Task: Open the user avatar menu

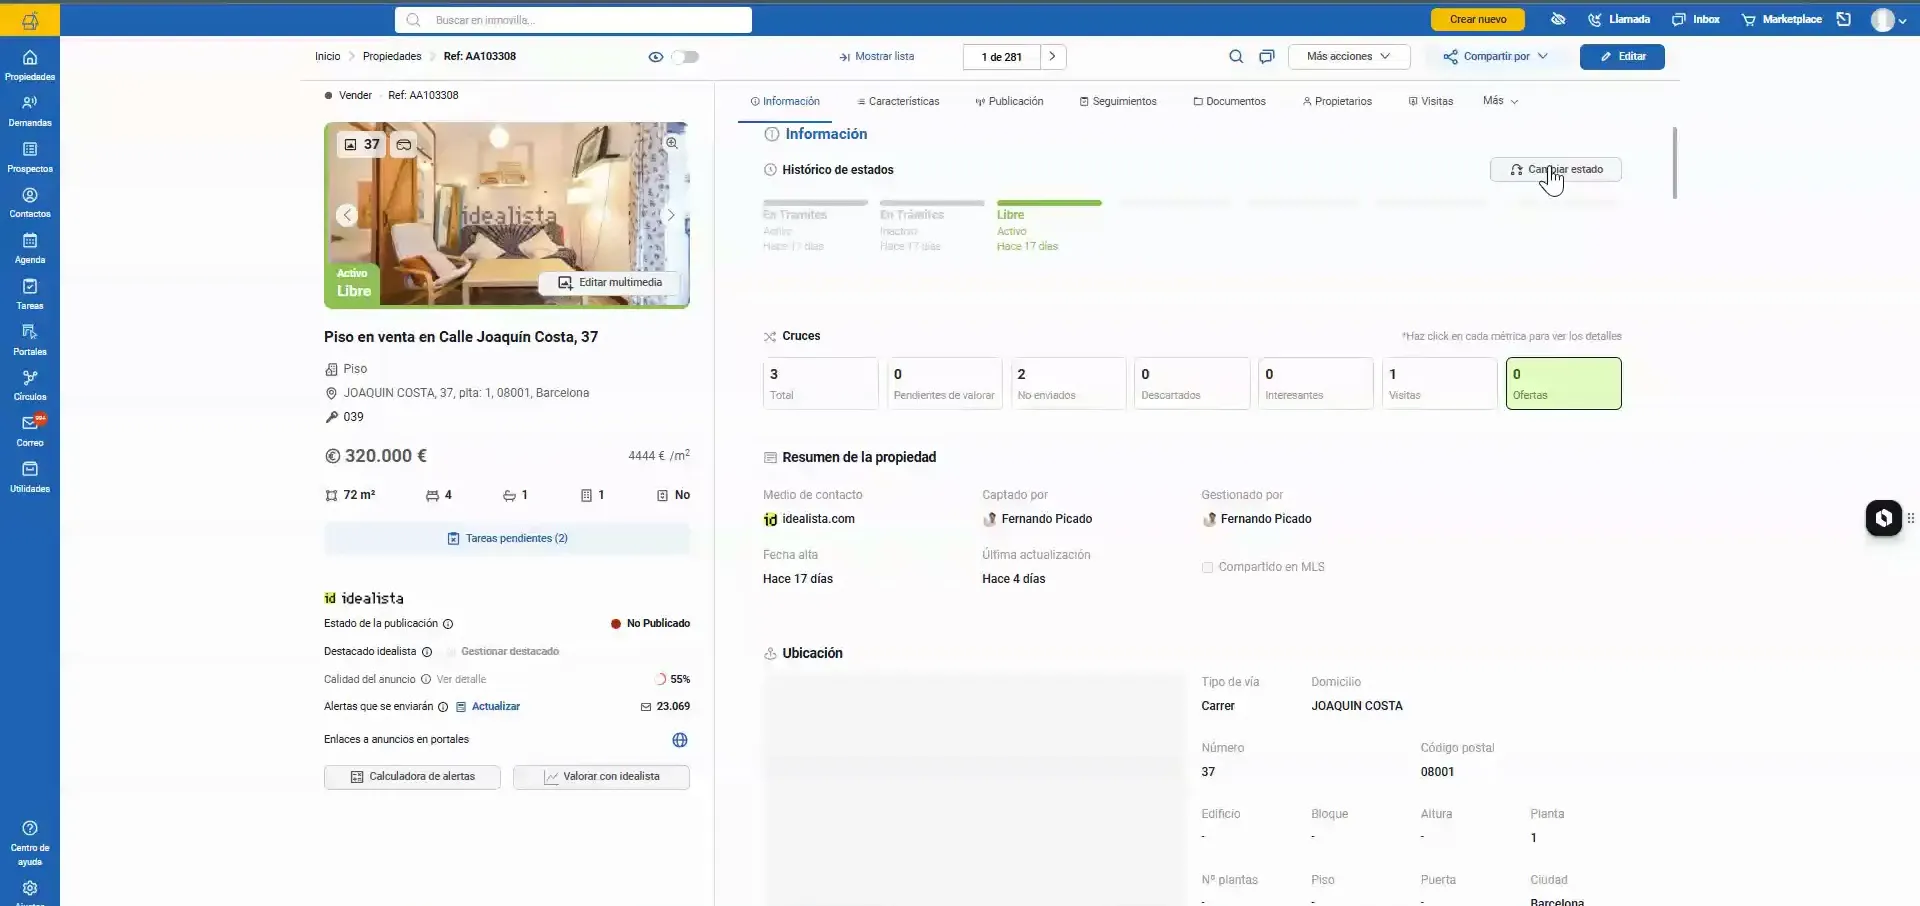Action: (x=1888, y=19)
